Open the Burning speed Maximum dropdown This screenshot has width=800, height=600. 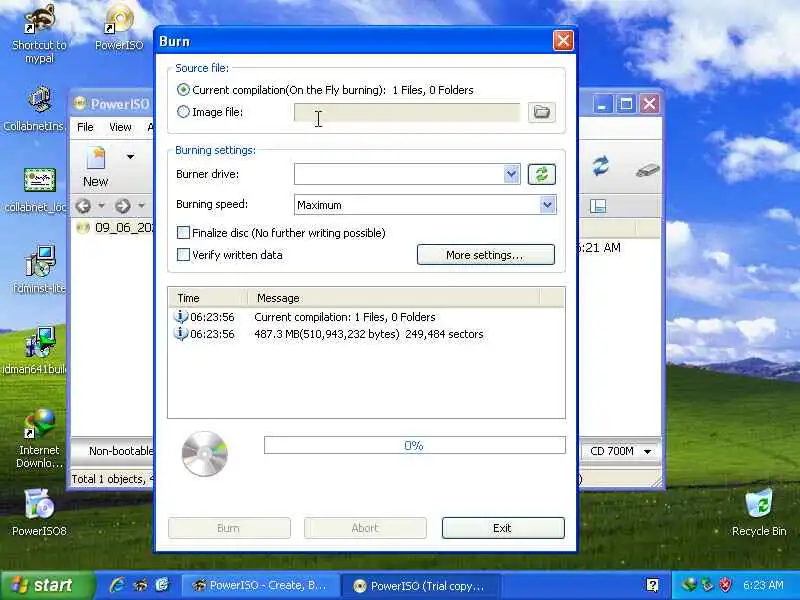pos(547,205)
